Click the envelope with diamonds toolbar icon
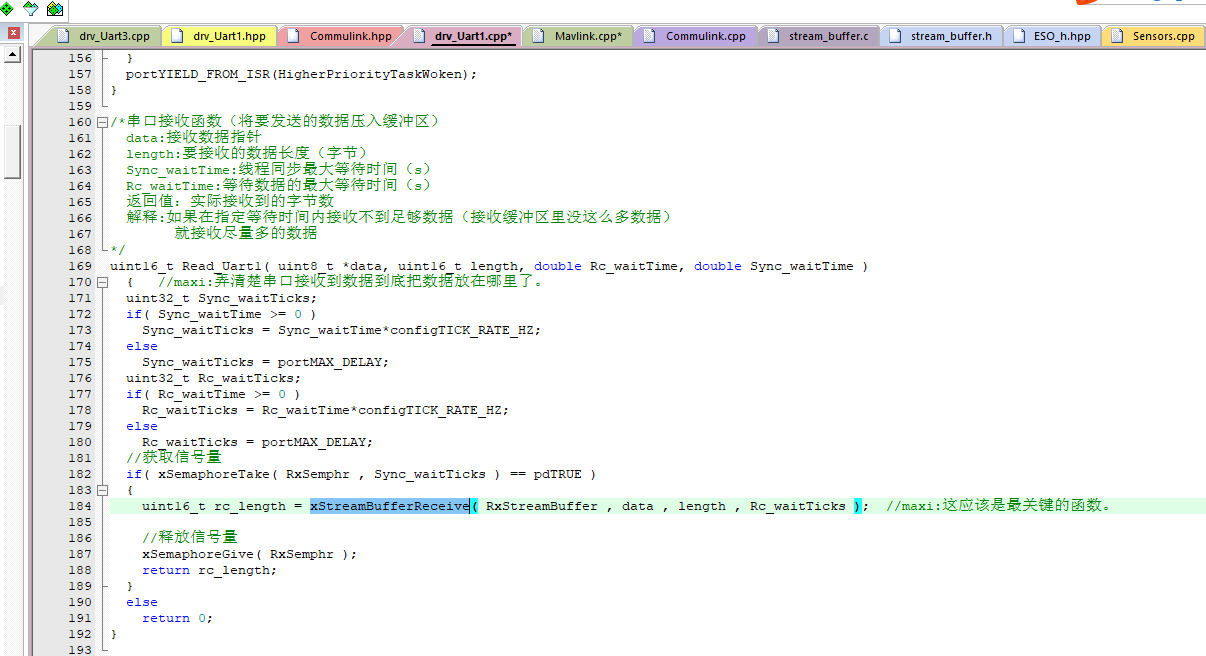 pos(55,9)
